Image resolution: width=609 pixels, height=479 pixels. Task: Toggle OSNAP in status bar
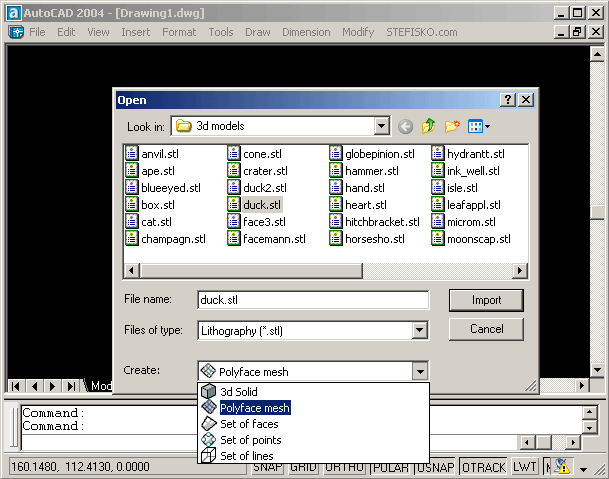pos(435,467)
